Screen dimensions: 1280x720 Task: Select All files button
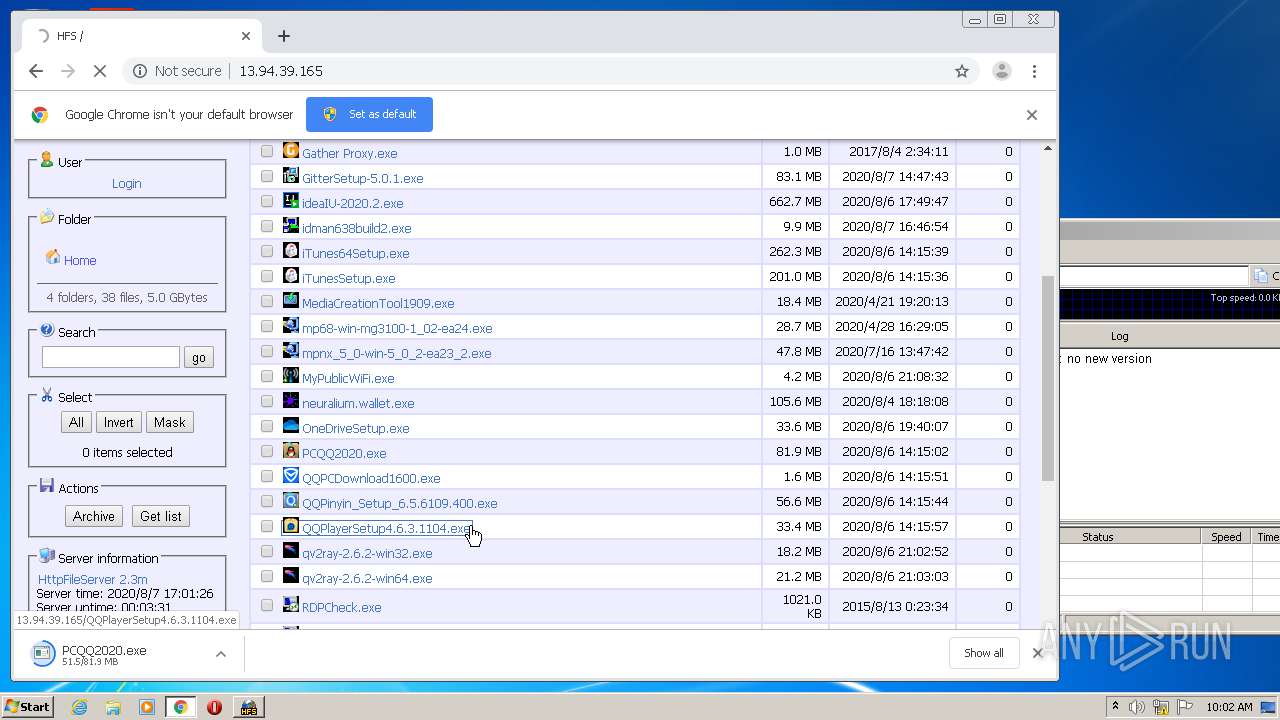(76, 422)
